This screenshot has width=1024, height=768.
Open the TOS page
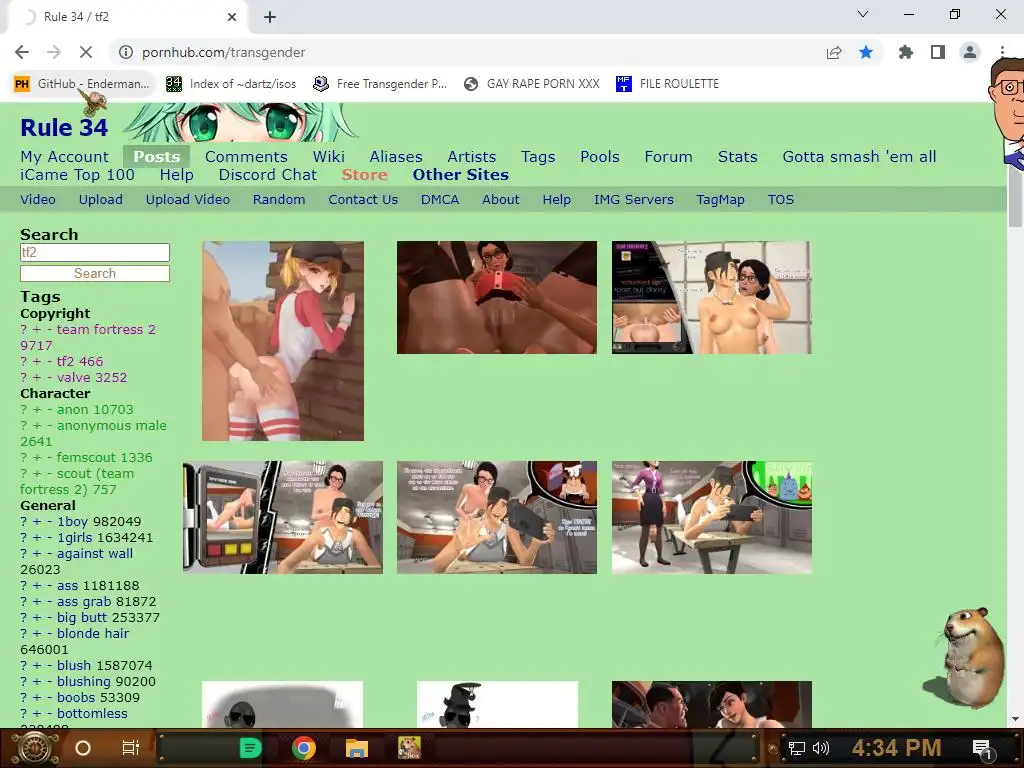(x=780, y=200)
